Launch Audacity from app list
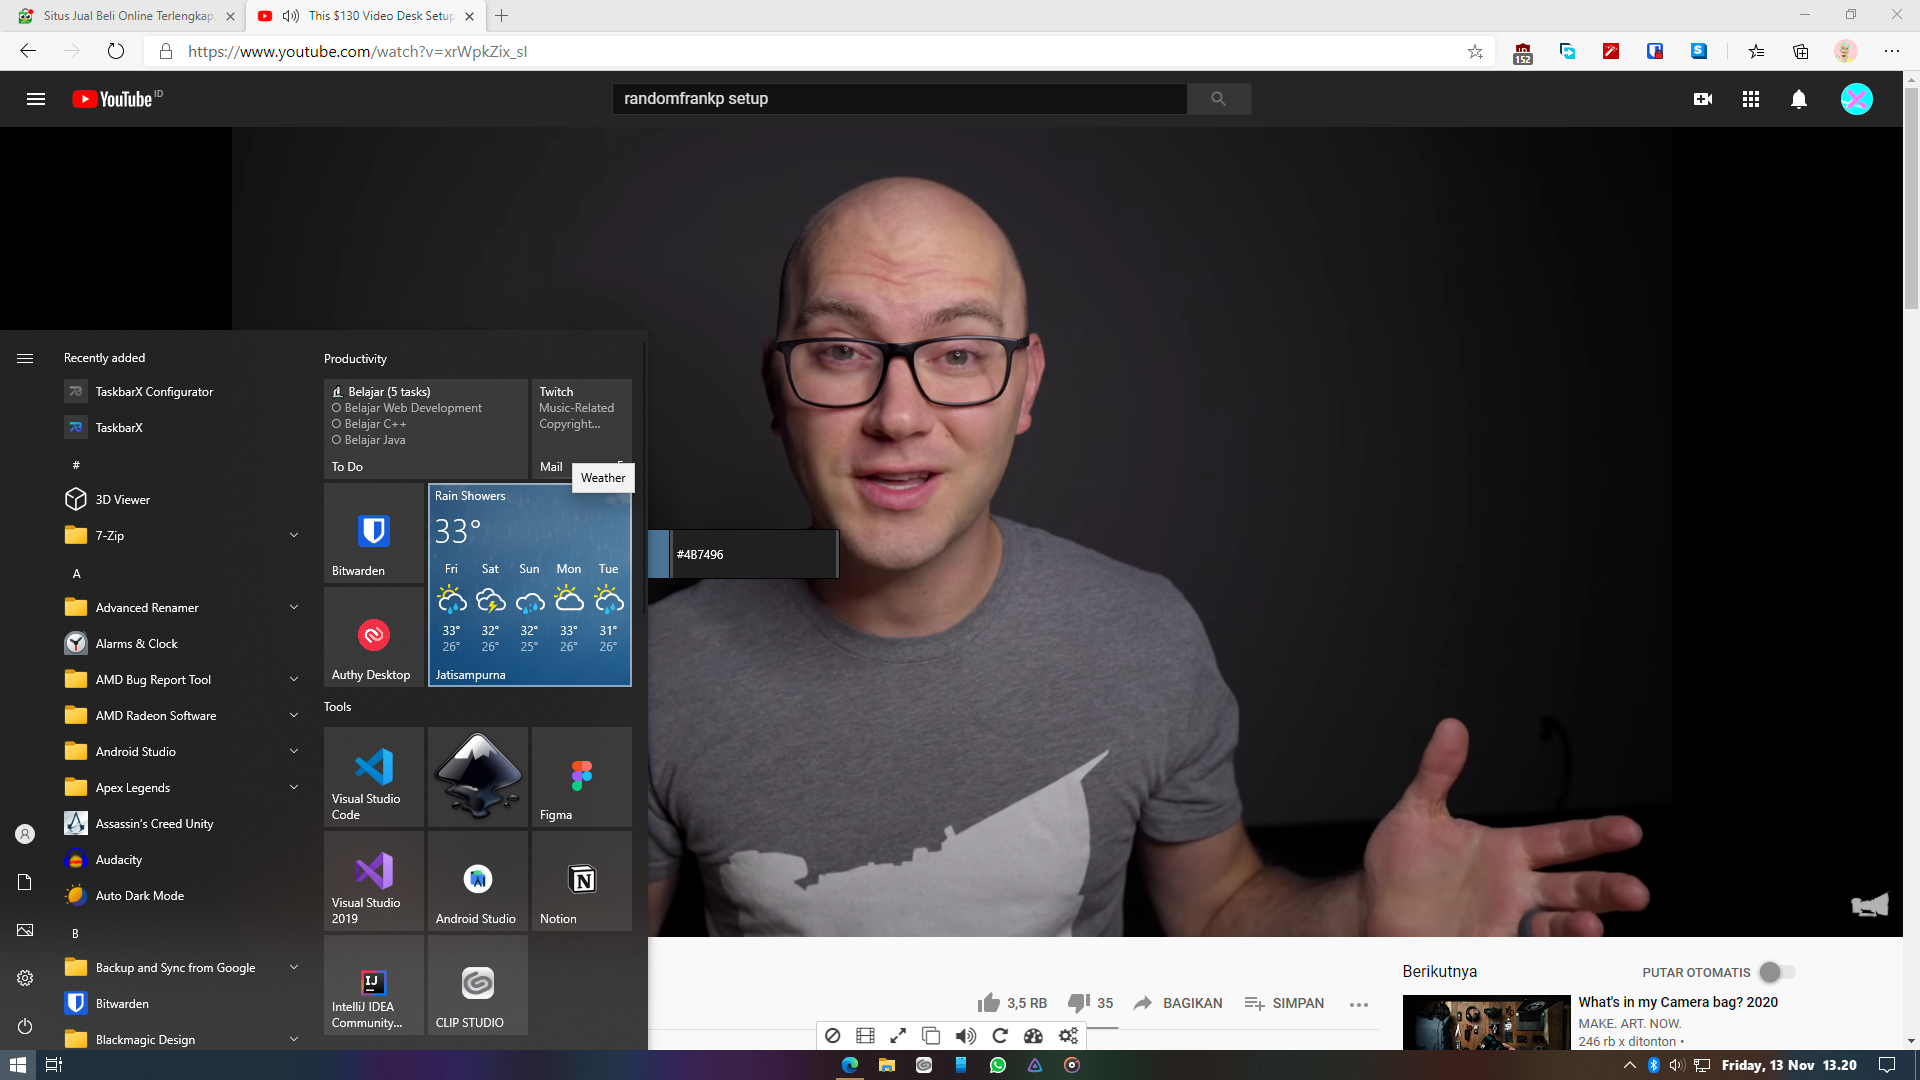The width and height of the screenshot is (1920, 1080). click(x=181, y=859)
